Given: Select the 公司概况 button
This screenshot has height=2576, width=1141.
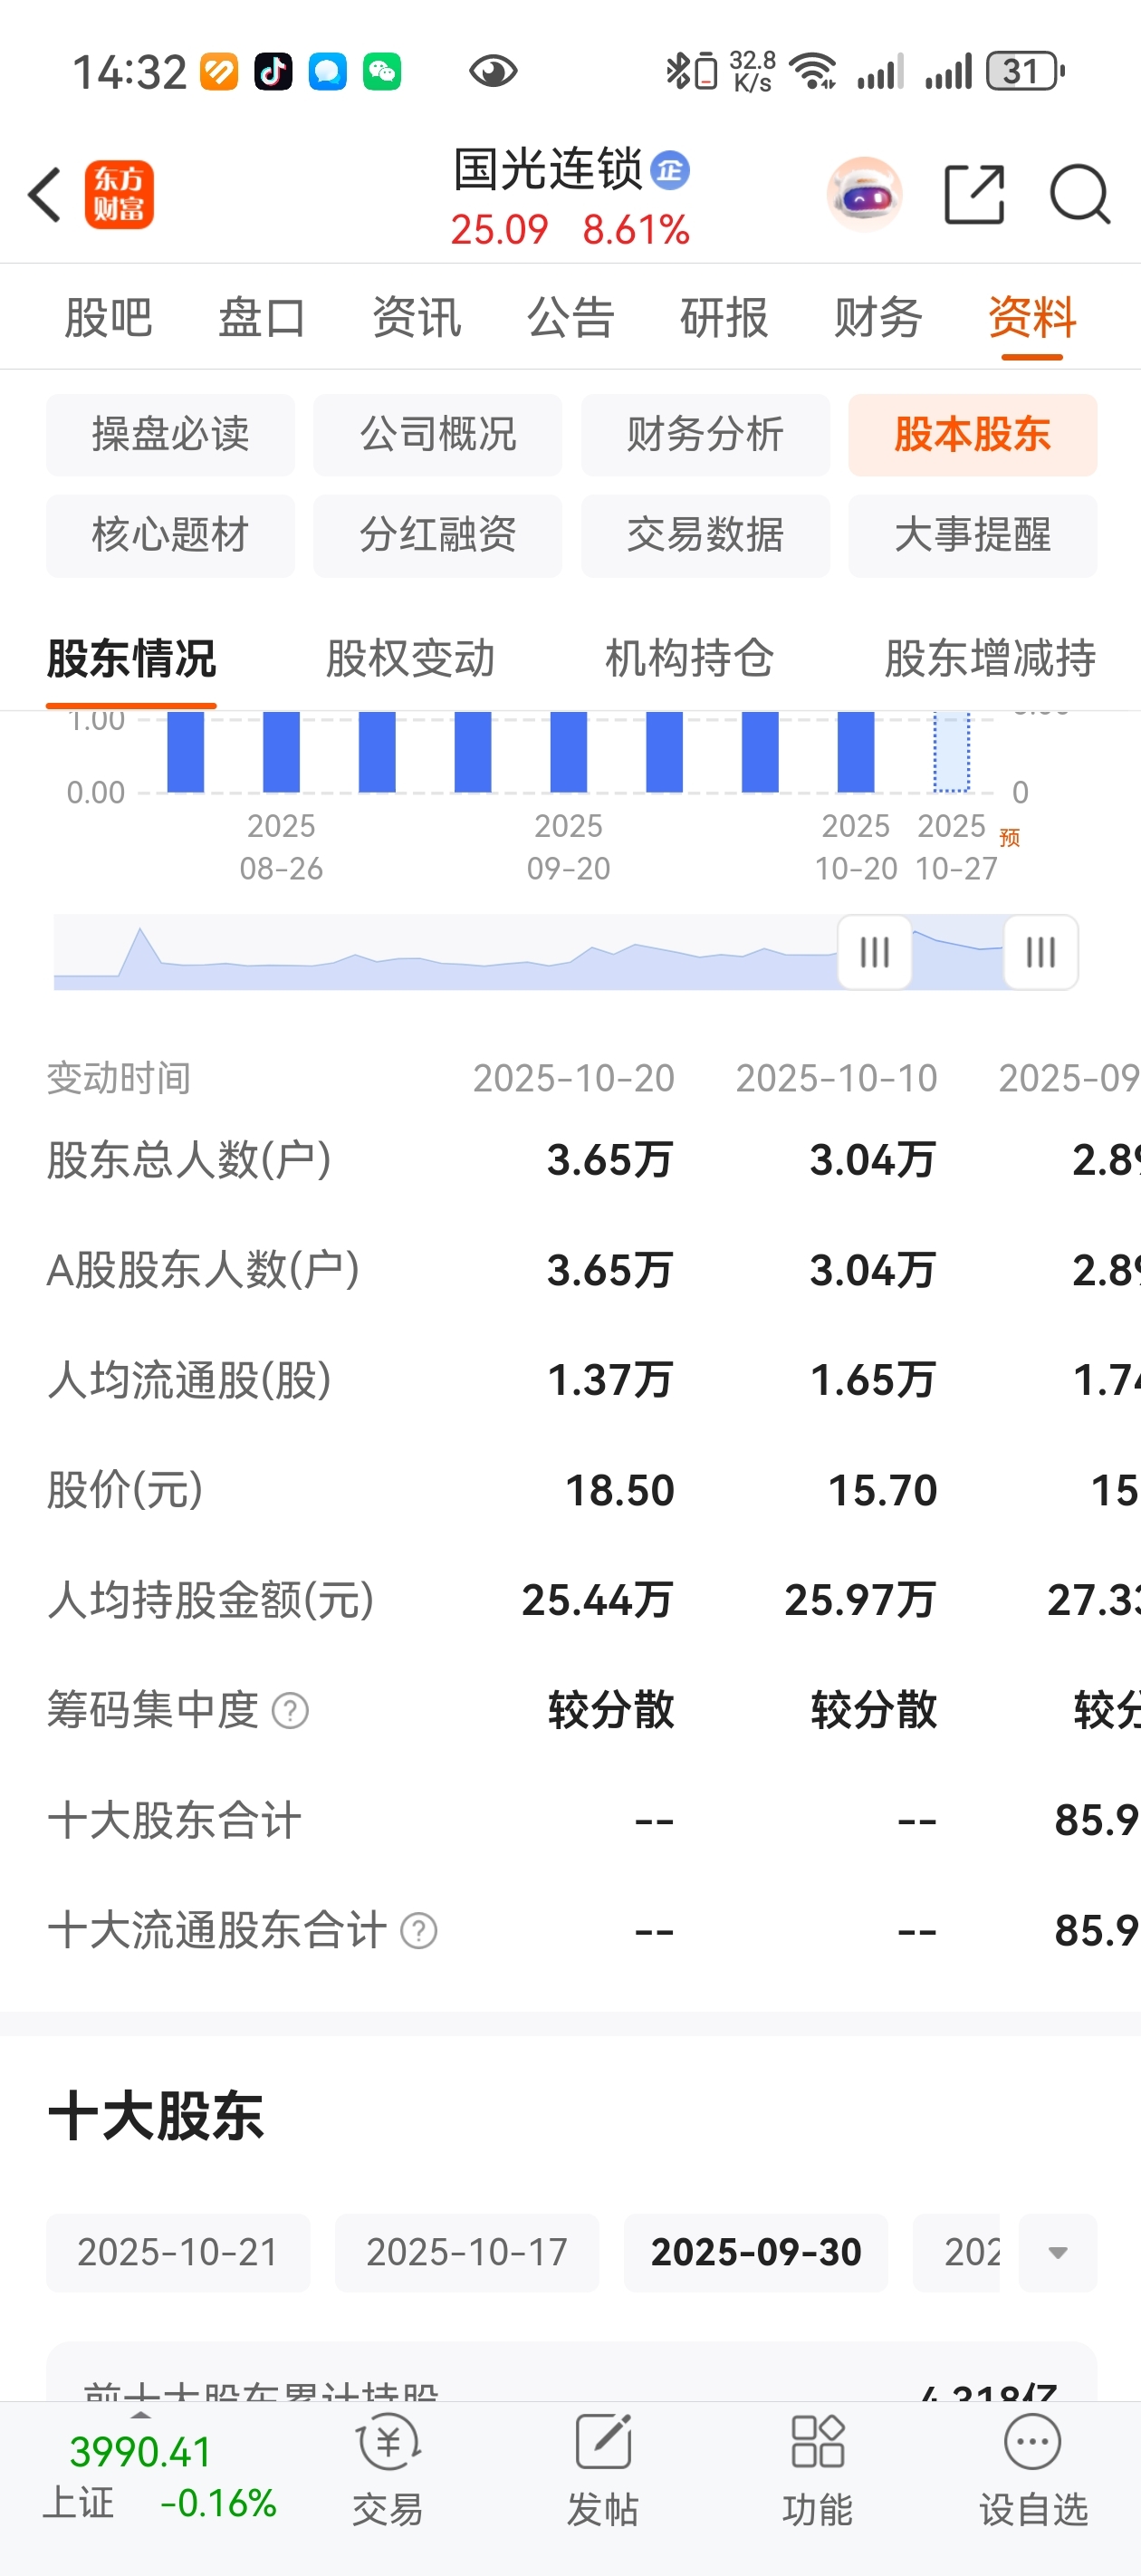Looking at the screenshot, I should pyautogui.click(x=438, y=434).
